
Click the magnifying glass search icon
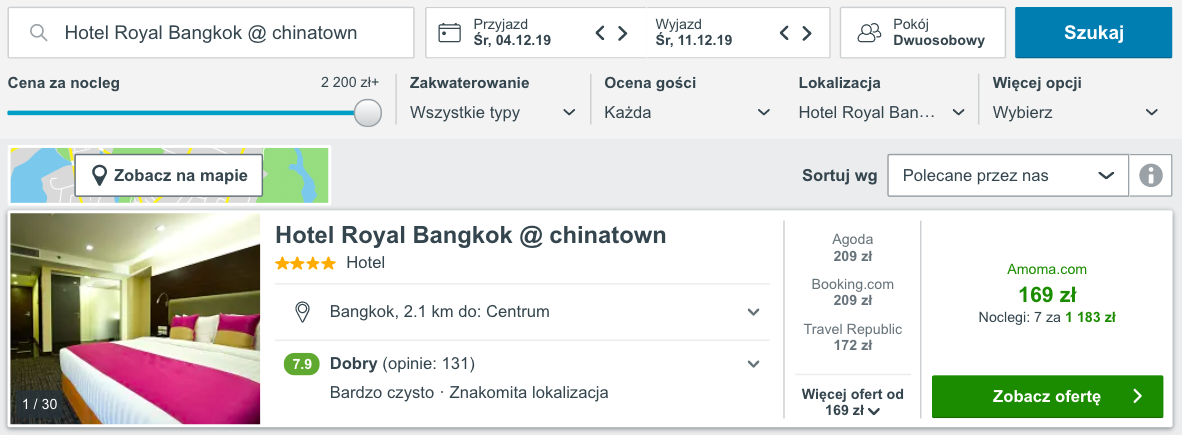click(x=38, y=32)
